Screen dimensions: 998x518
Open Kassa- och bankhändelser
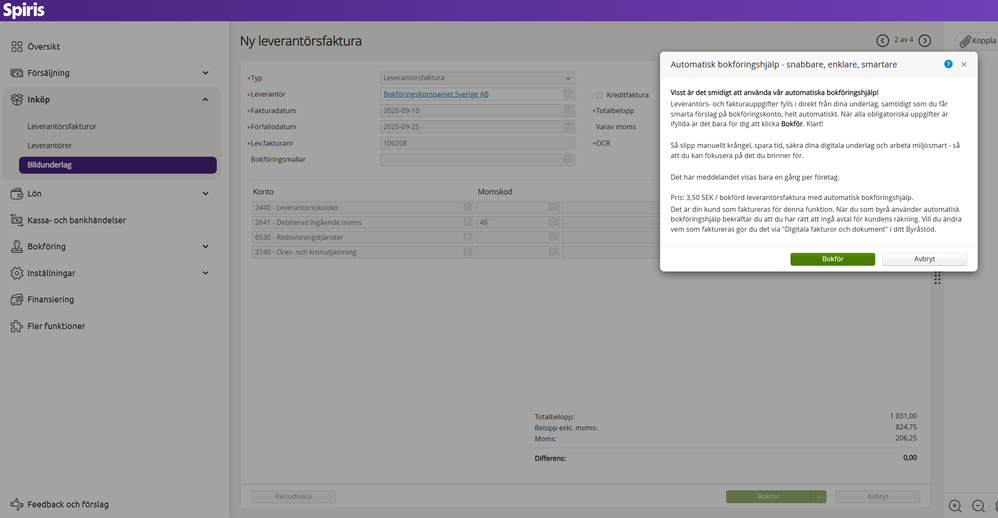76,220
